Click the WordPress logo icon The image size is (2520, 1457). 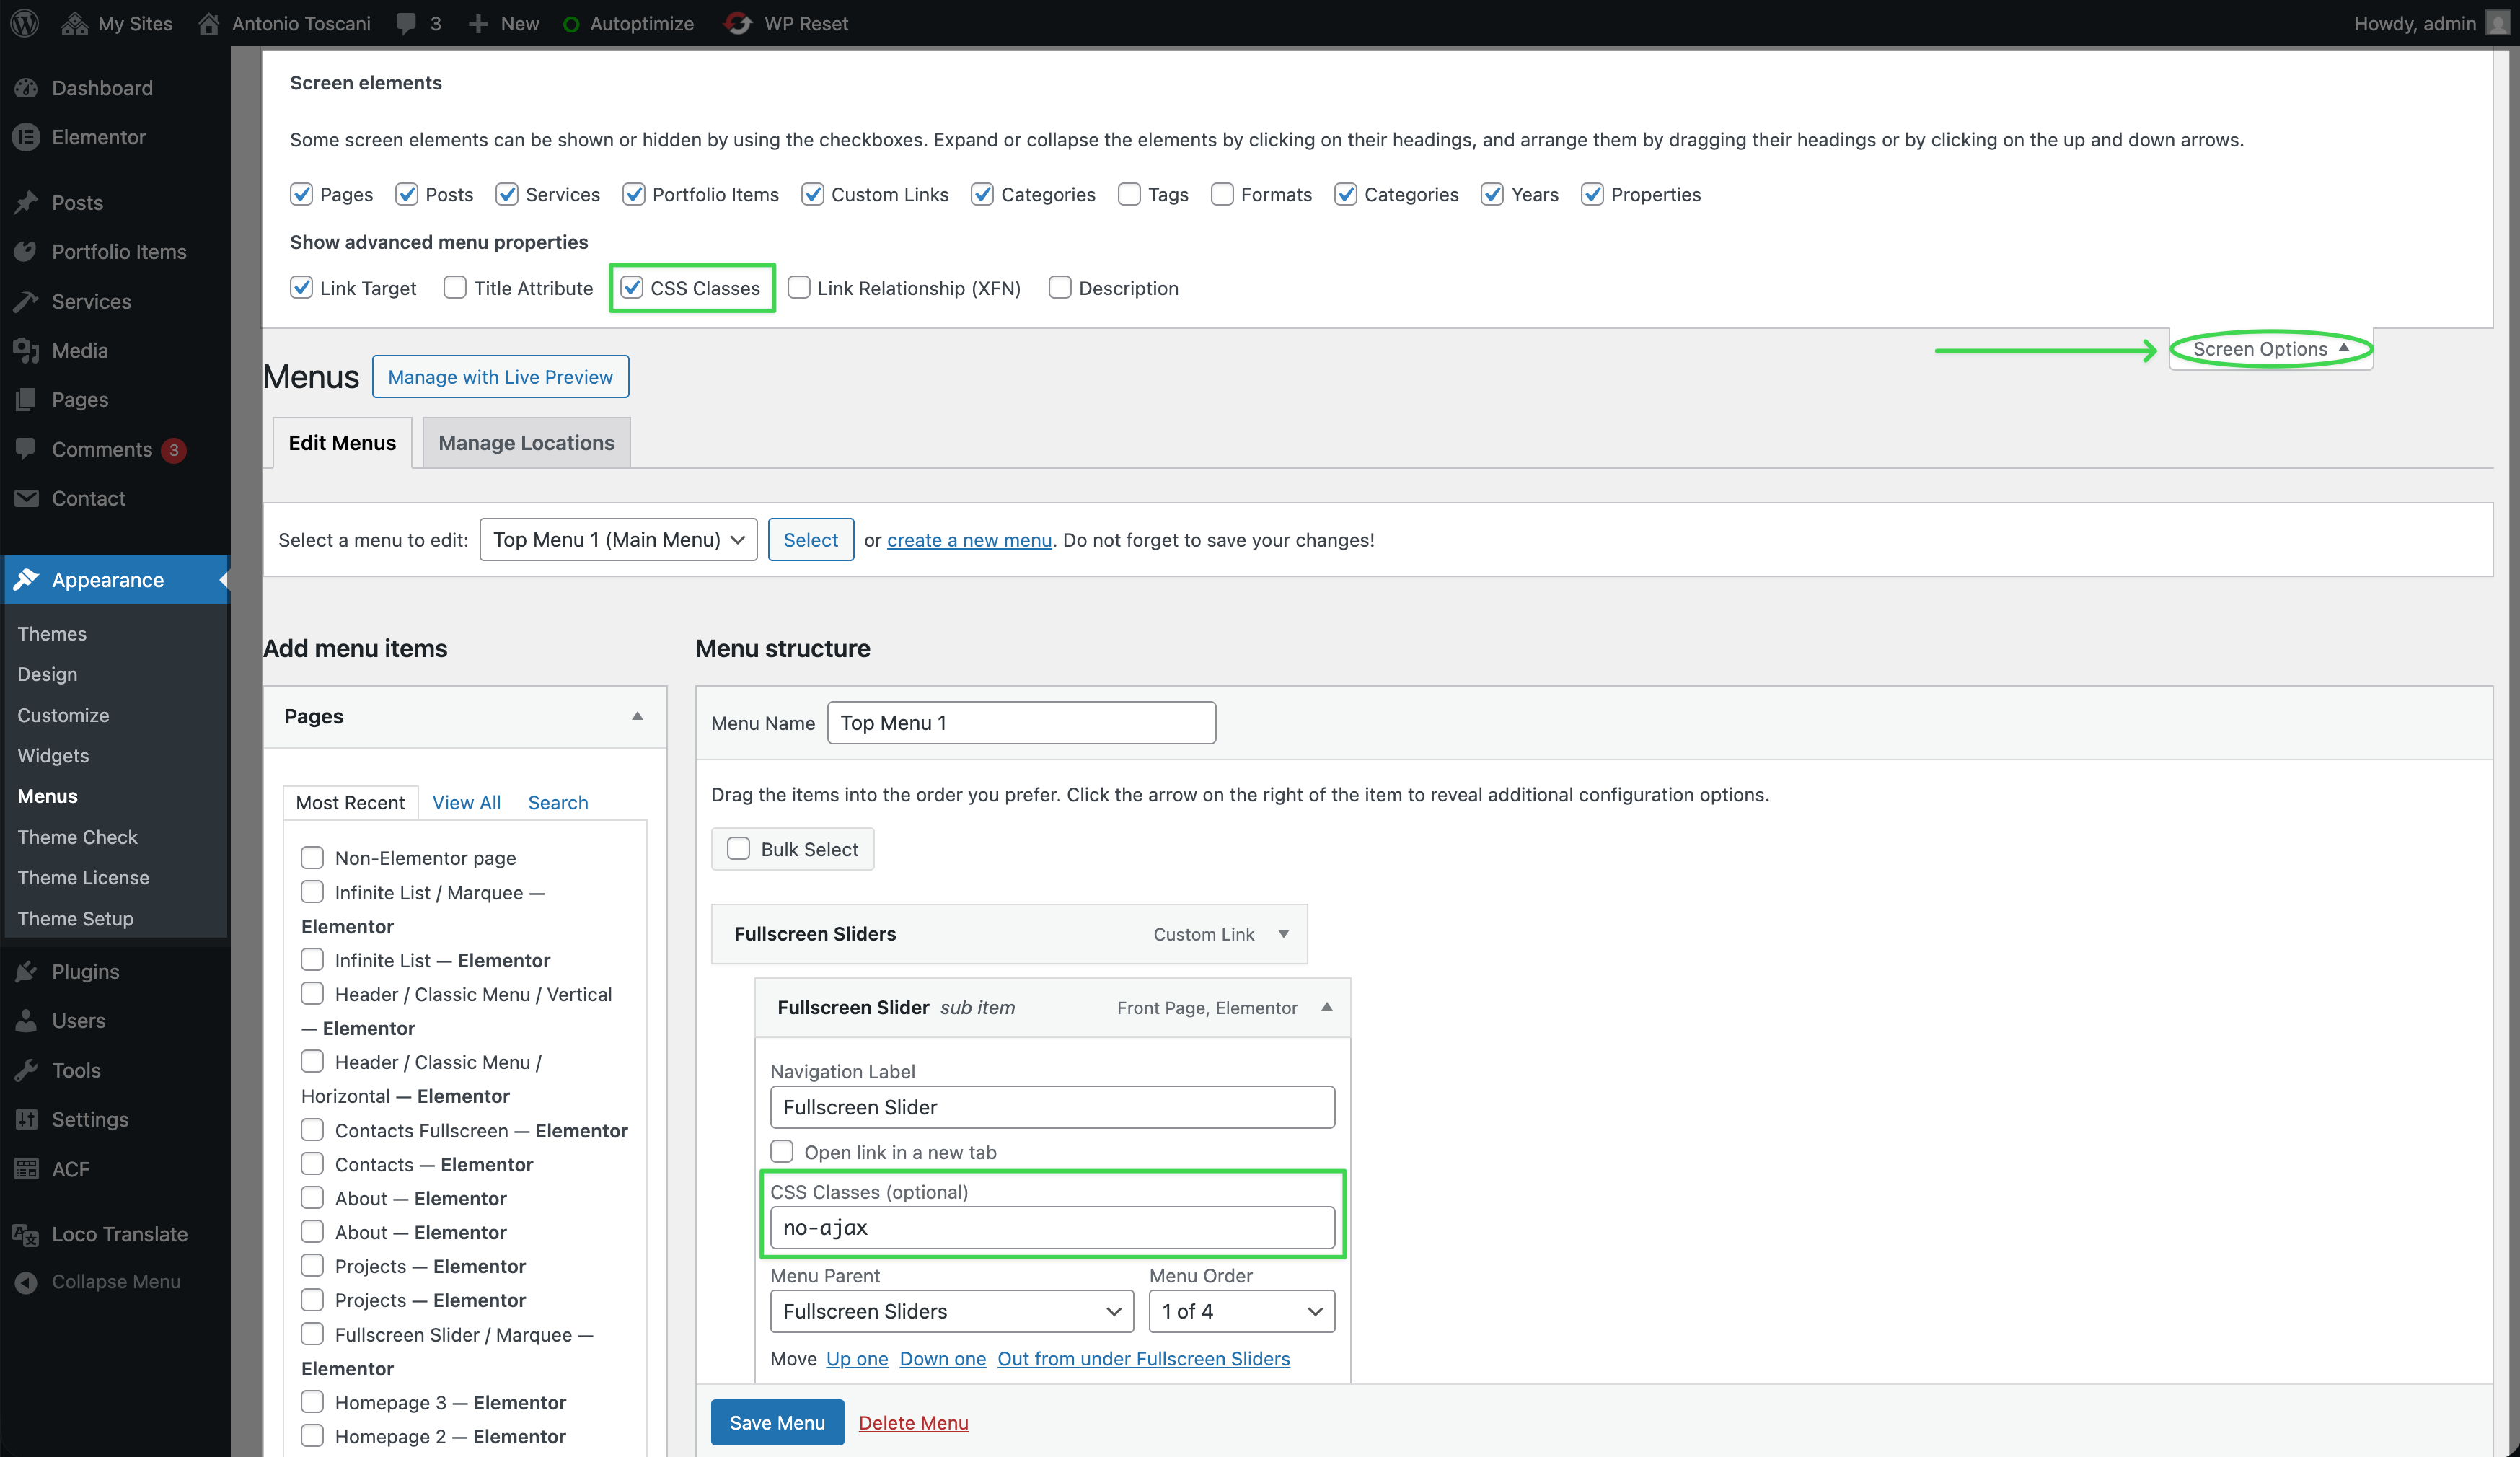coord(25,23)
